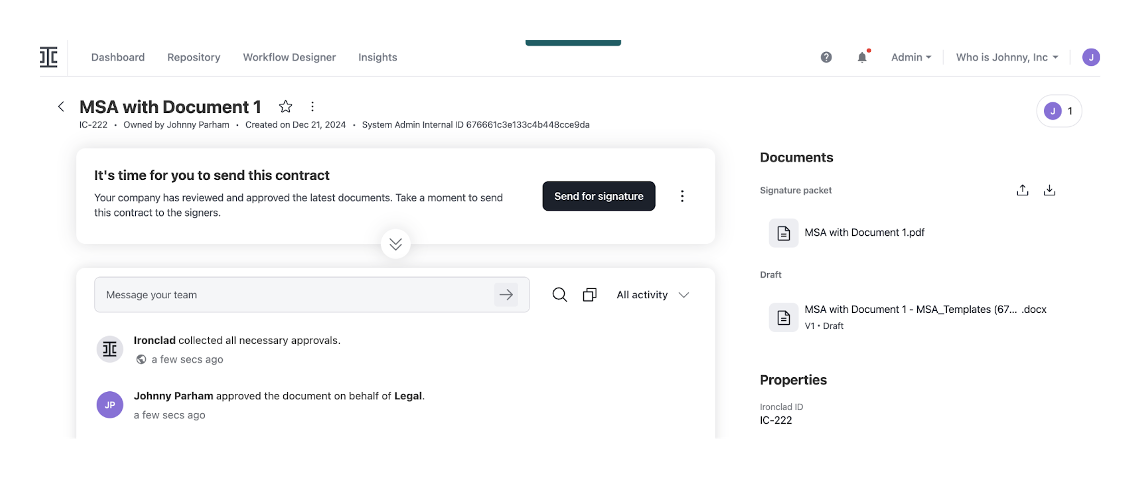Click the JP avatar in activity feed
This screenshot has width=1140, height=479.
click(x=110, y=405)
